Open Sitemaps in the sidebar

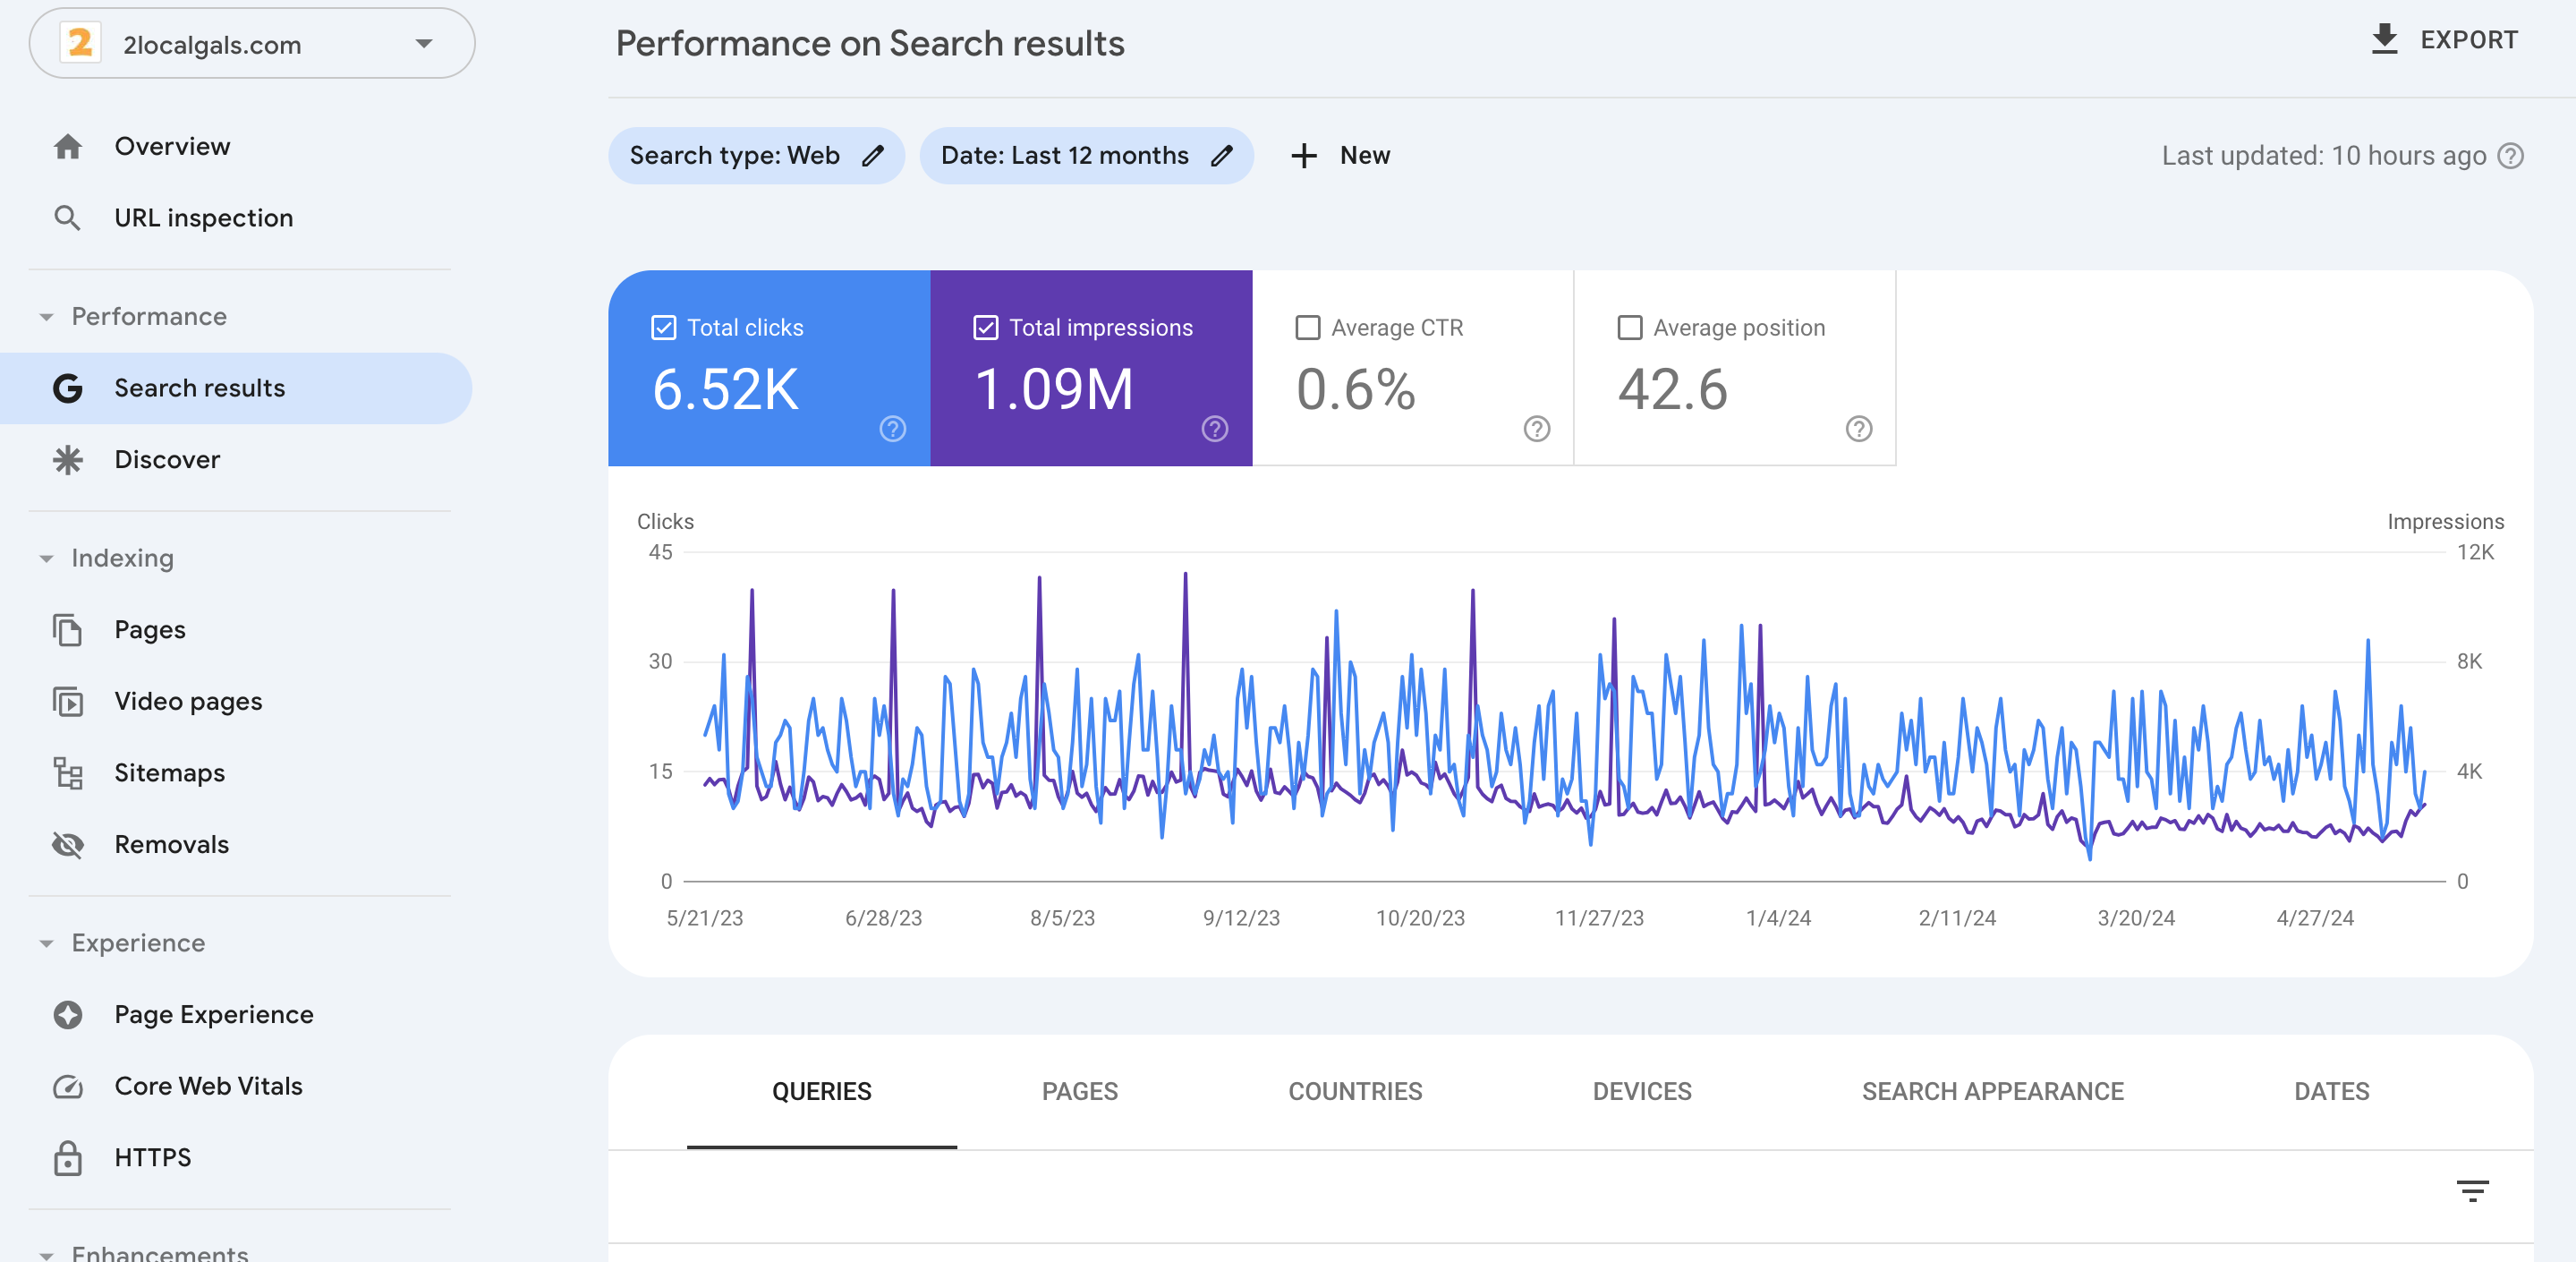point(169,773)
